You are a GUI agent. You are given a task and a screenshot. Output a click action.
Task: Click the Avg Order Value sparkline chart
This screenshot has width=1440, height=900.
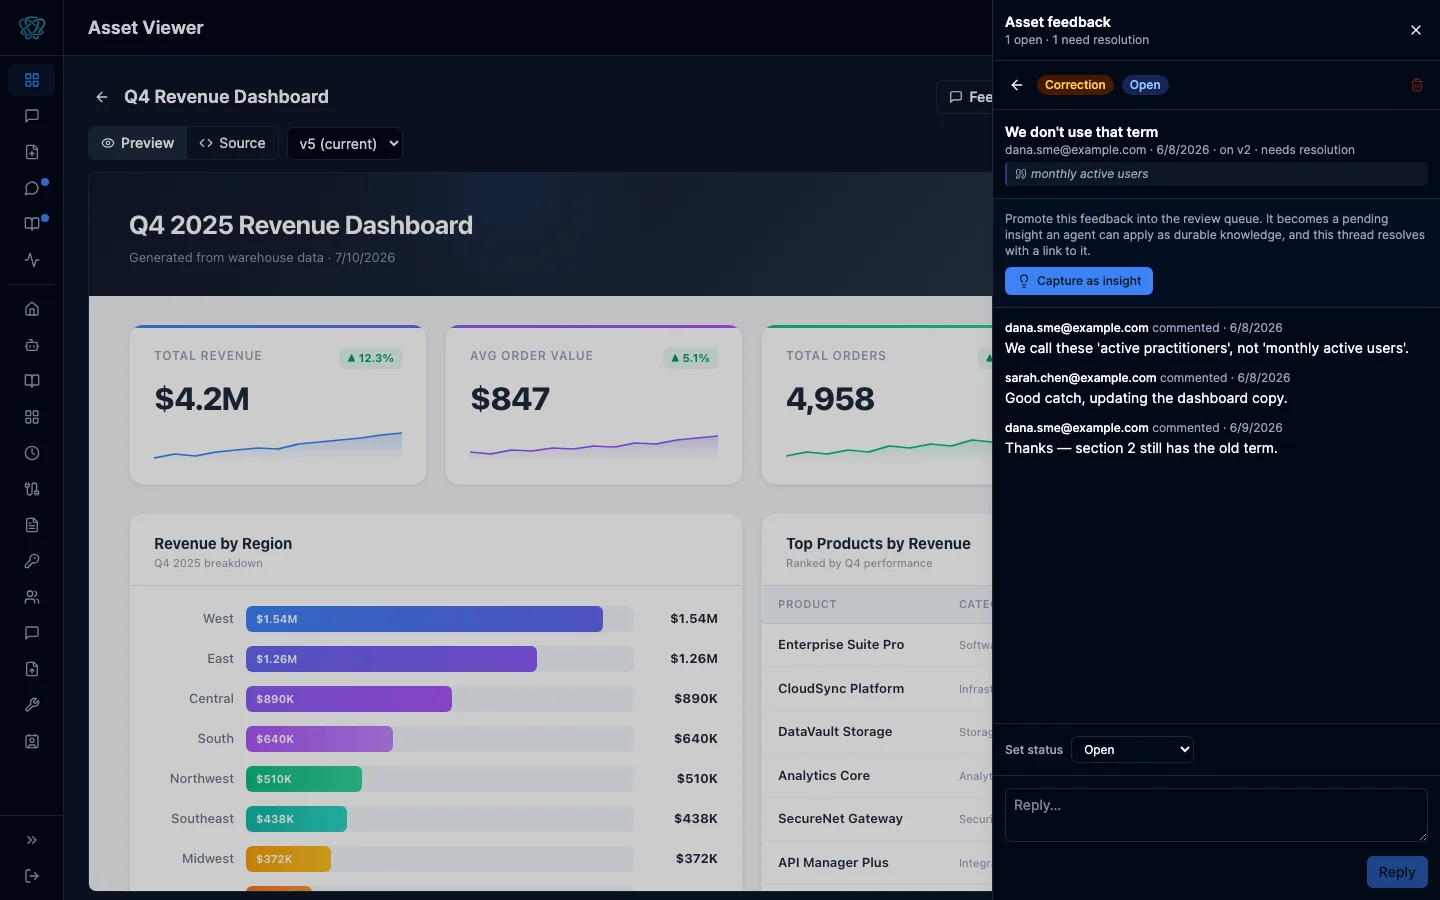[x=594, y=445]
